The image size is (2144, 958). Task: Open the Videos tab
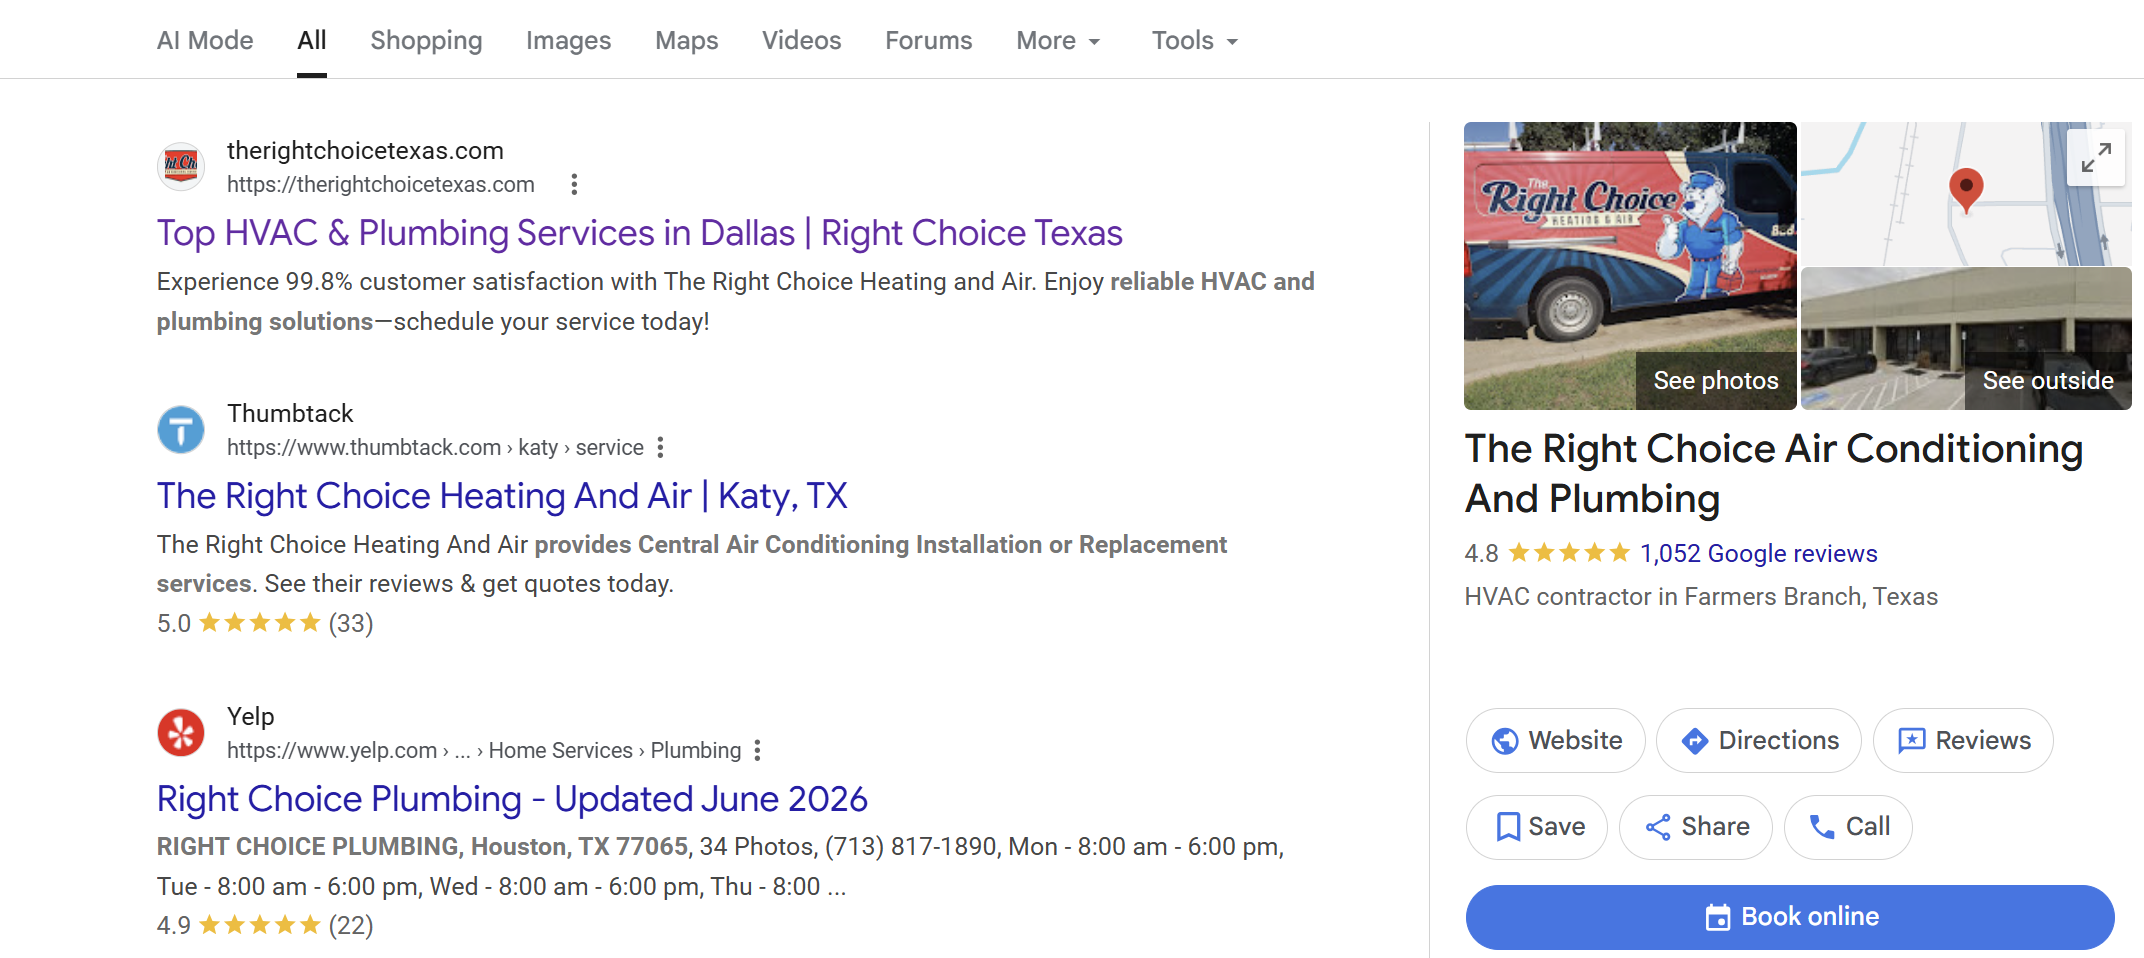tap(801, 40)
